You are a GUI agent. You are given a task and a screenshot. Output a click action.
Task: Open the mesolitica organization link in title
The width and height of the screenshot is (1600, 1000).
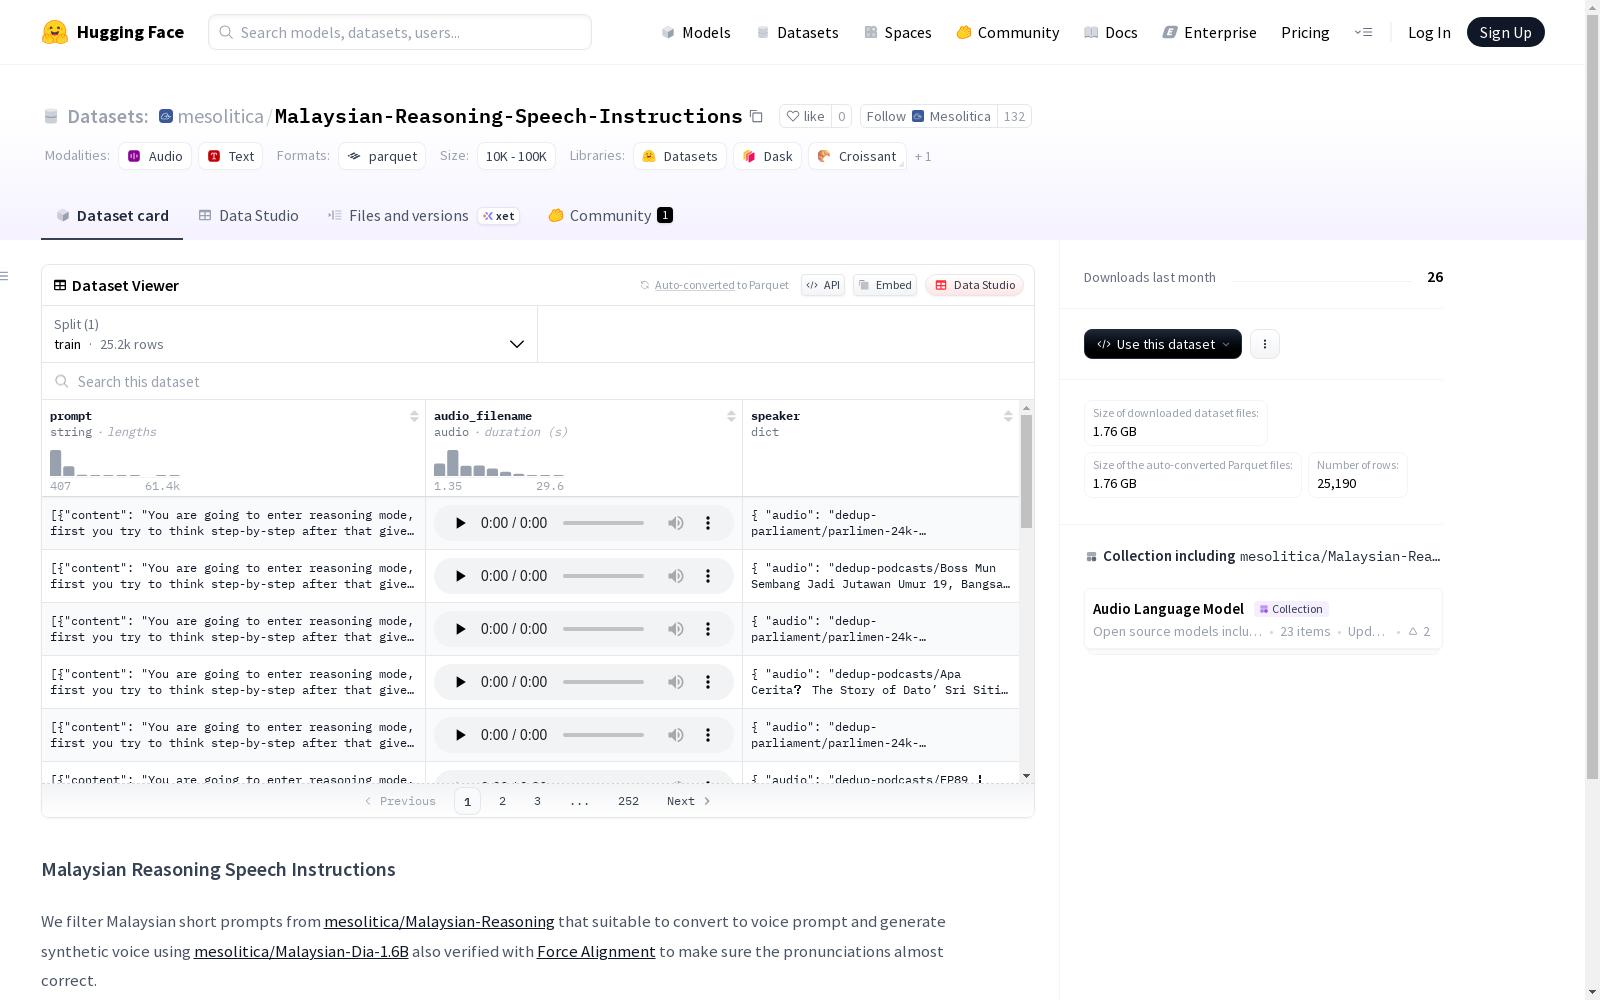[220, 117]
